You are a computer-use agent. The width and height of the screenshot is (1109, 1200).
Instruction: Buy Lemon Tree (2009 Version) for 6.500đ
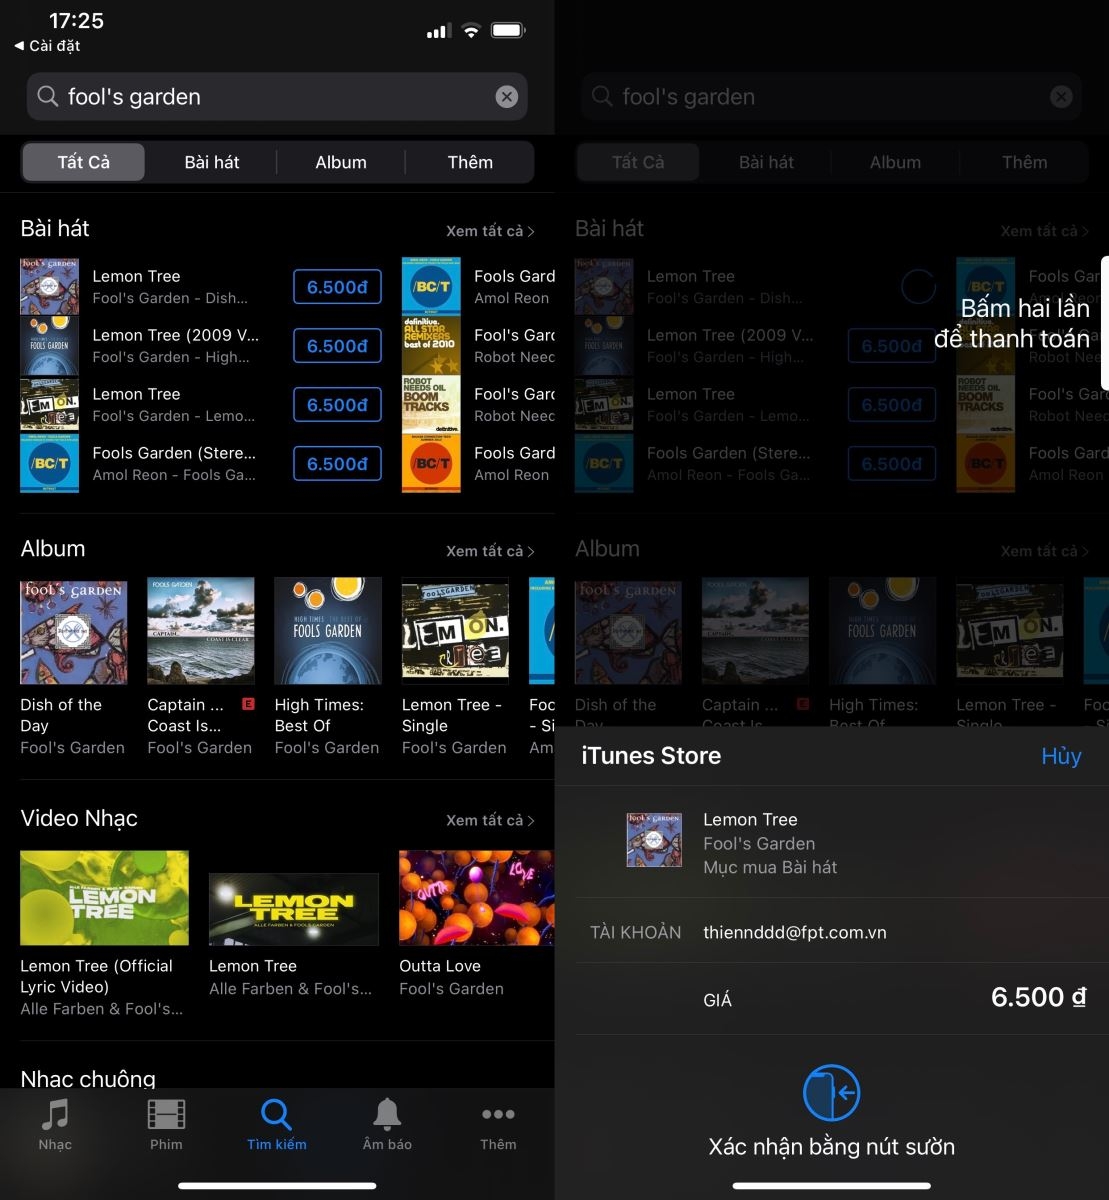coord(337,346)
